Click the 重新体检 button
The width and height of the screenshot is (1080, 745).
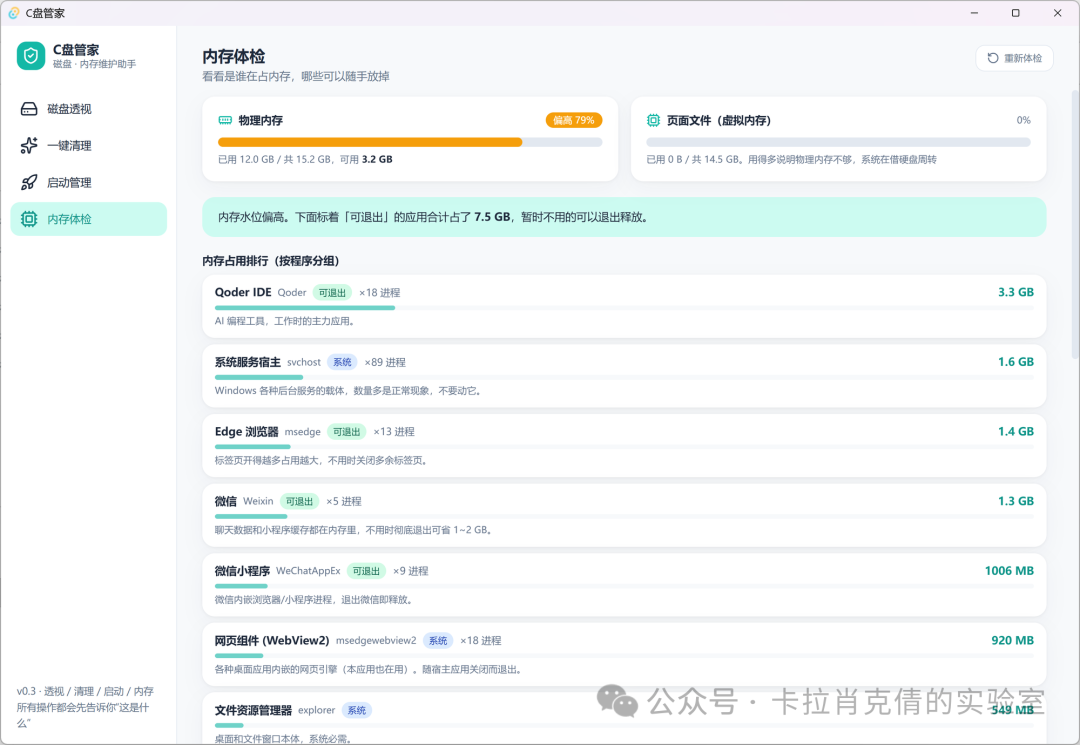1014,58
